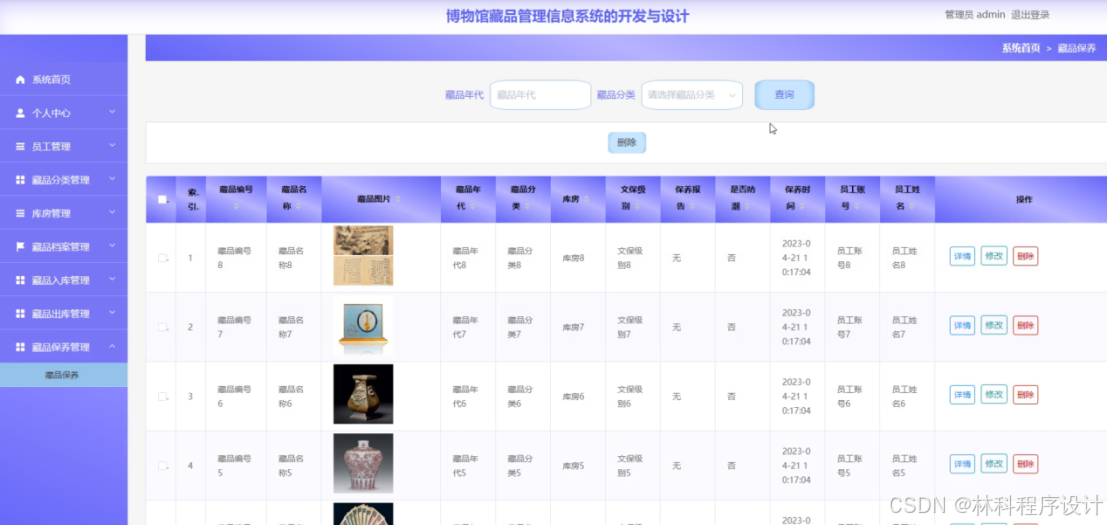
Task: Expand 员工管理 menu chevron
Action: [112, 145]
